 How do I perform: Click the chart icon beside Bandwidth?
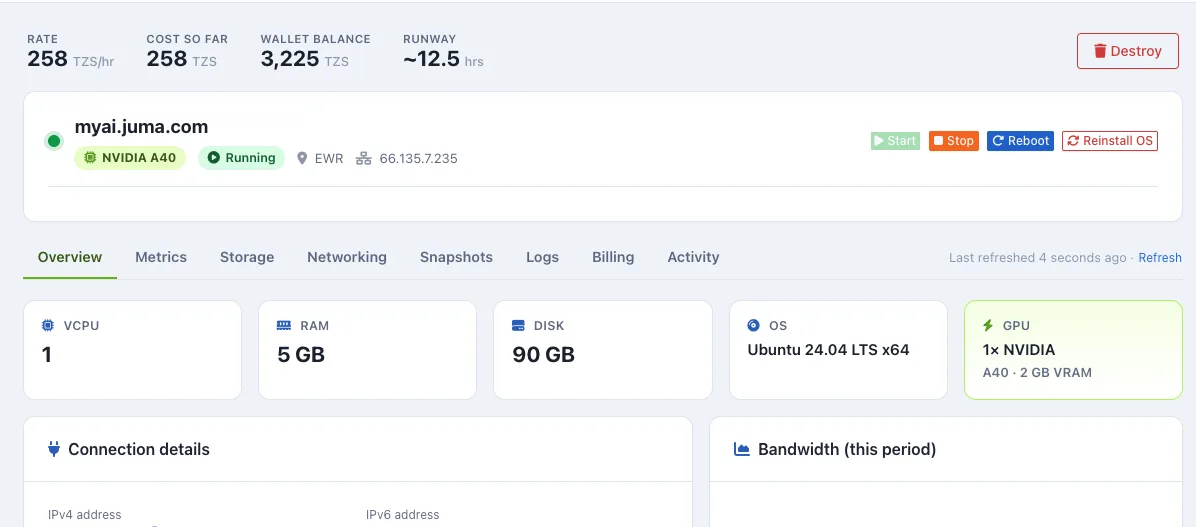[741, 449]
